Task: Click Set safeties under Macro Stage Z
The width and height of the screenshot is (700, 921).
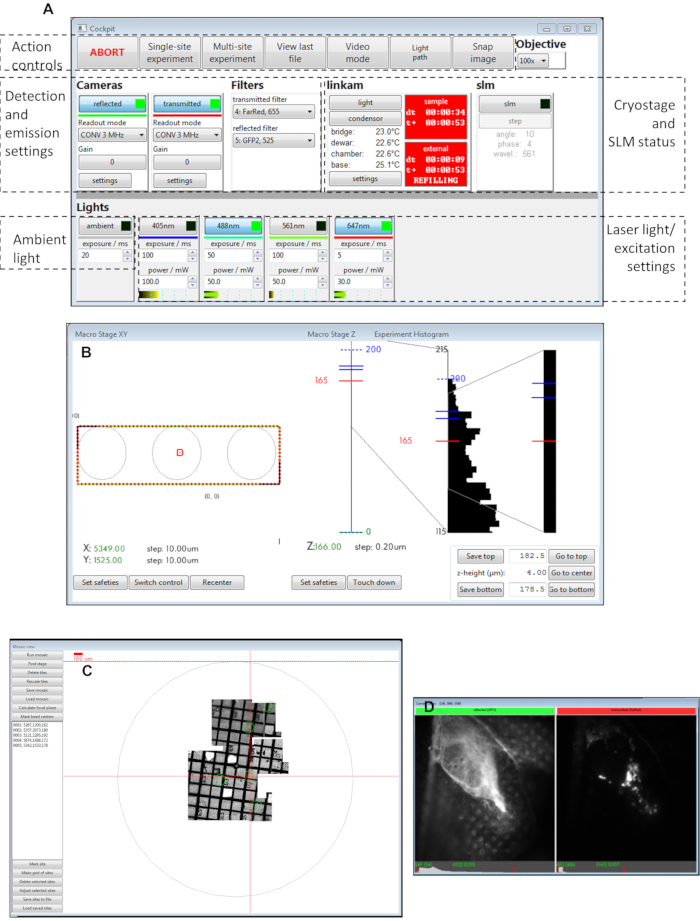Action: coord(319,583)
